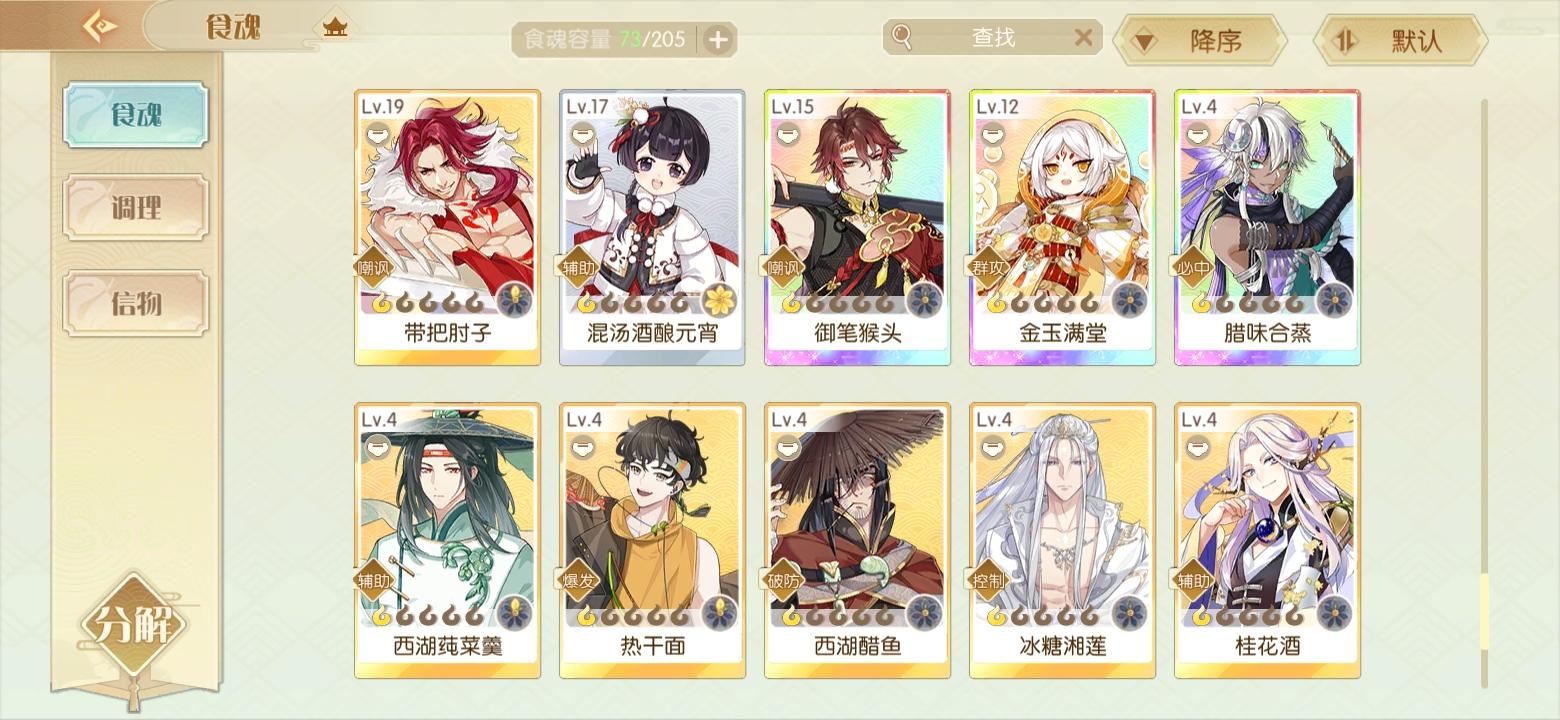The image size is (1560, 720).
Task: Select the 热干面 character card
Action: click(652, 541)
